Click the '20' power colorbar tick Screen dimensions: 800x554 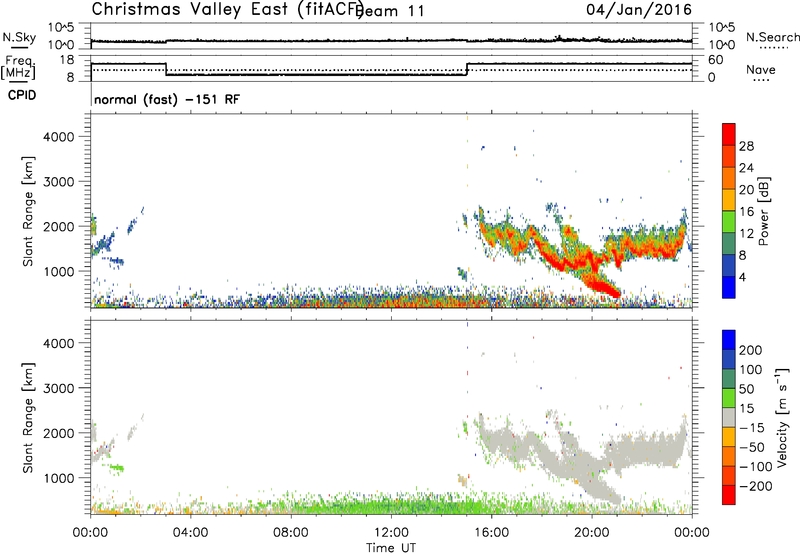pyautogui.click(x=746, y=190)
